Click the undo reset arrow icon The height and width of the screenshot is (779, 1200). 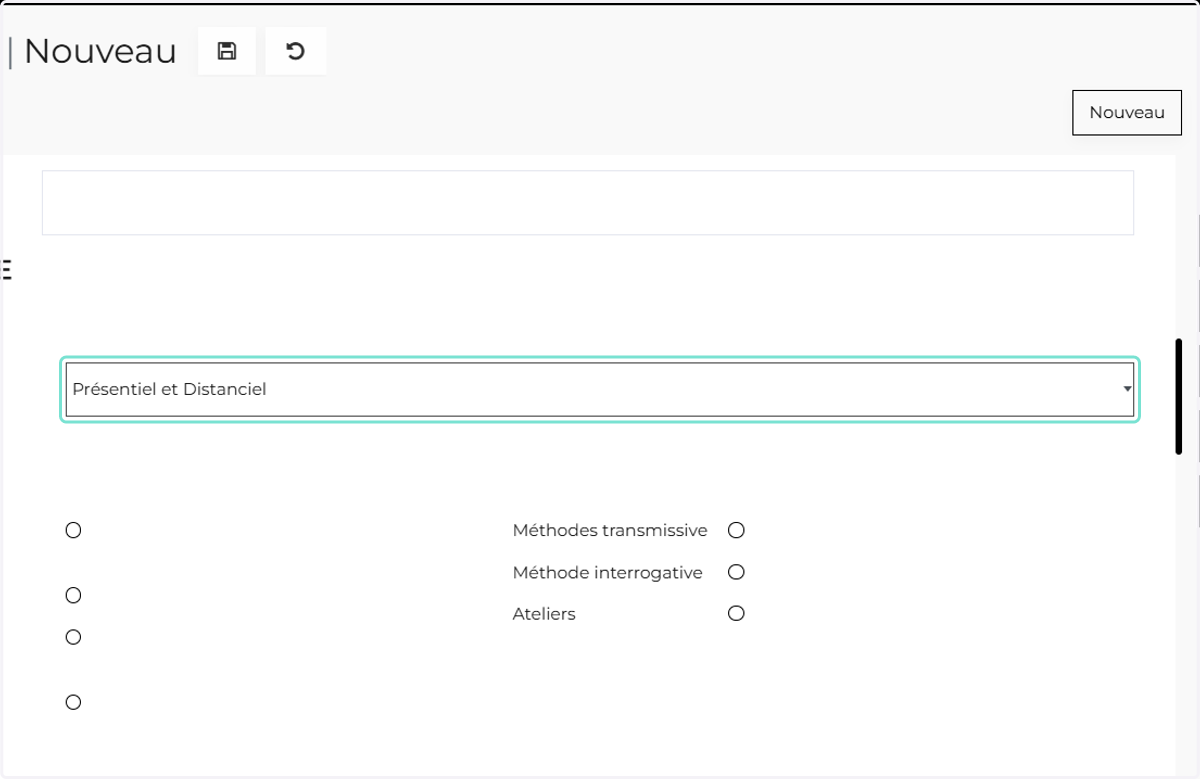pos(296,51)
